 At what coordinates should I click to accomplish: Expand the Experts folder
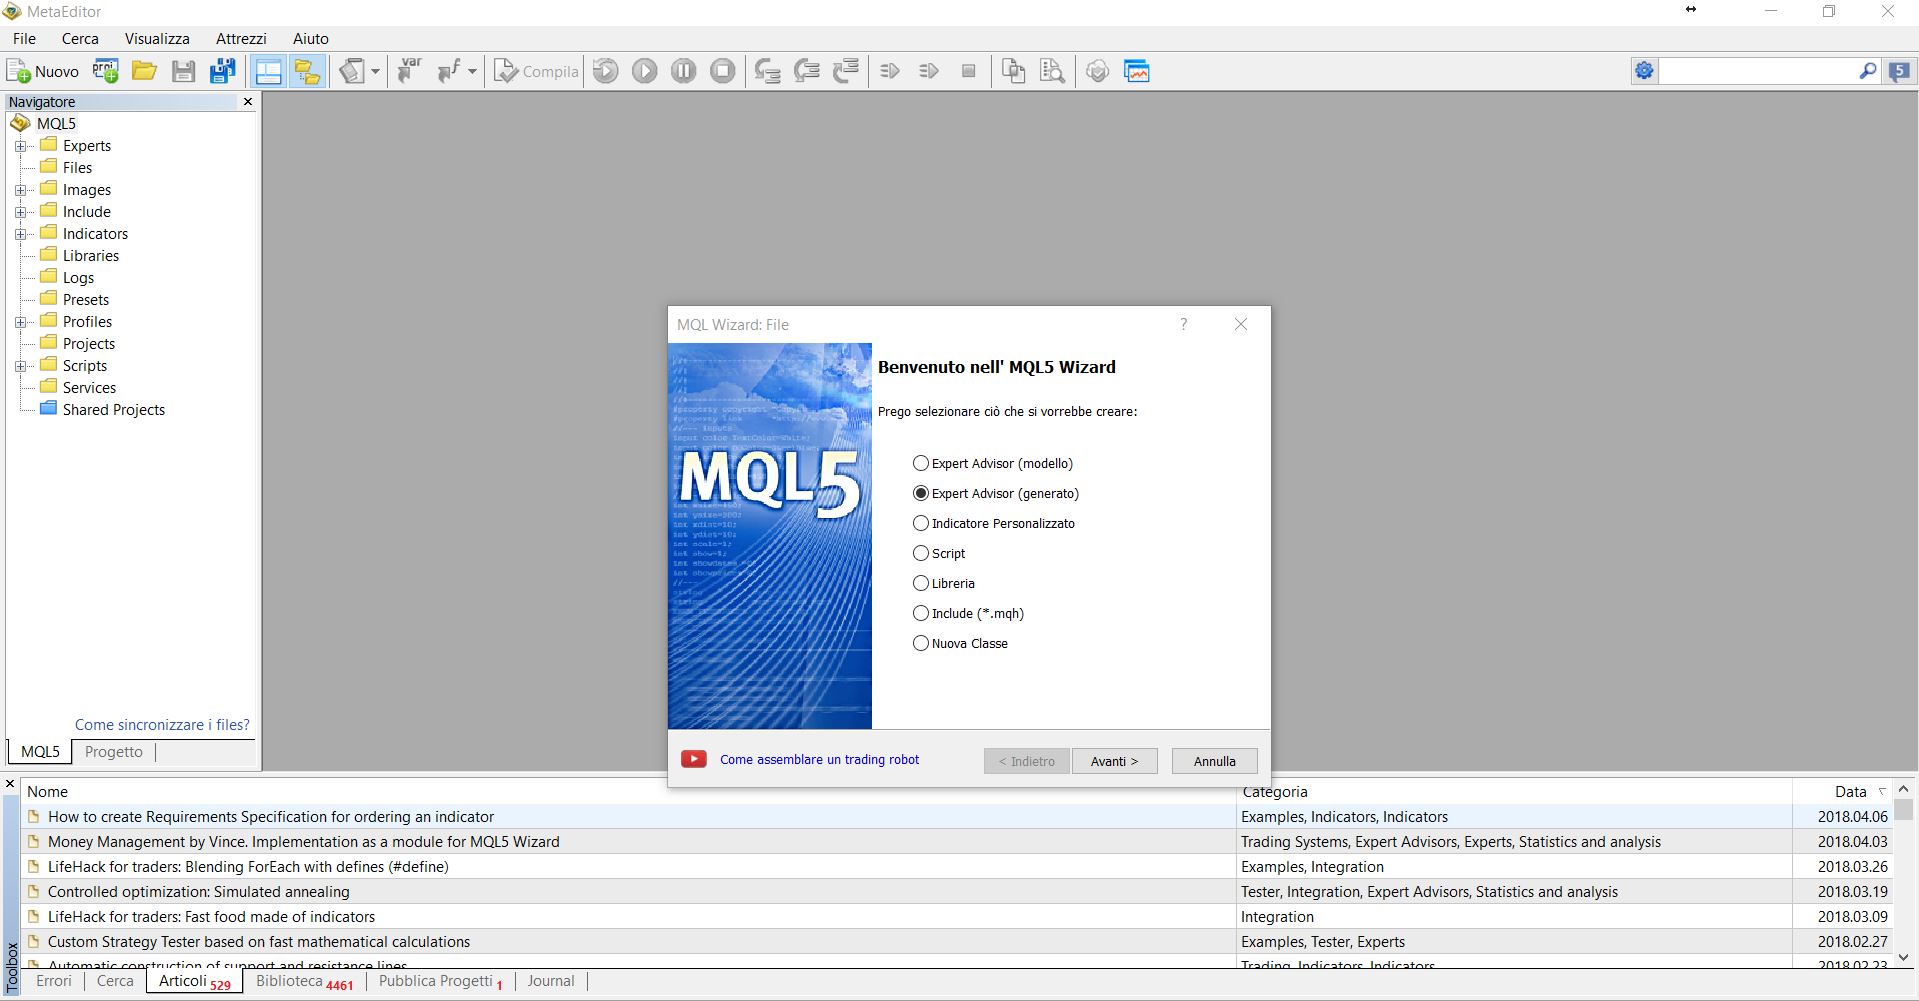coord(20,146)
